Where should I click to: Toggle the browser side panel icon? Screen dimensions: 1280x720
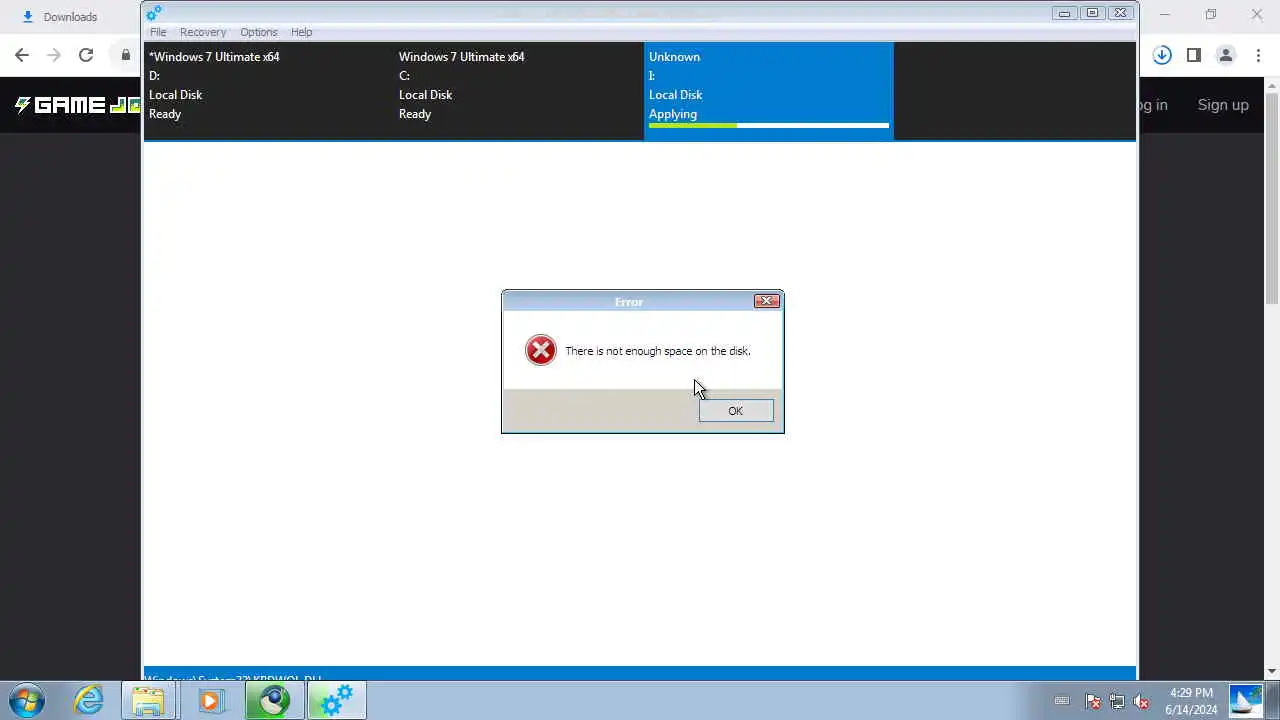click(x=1194, y=55)
